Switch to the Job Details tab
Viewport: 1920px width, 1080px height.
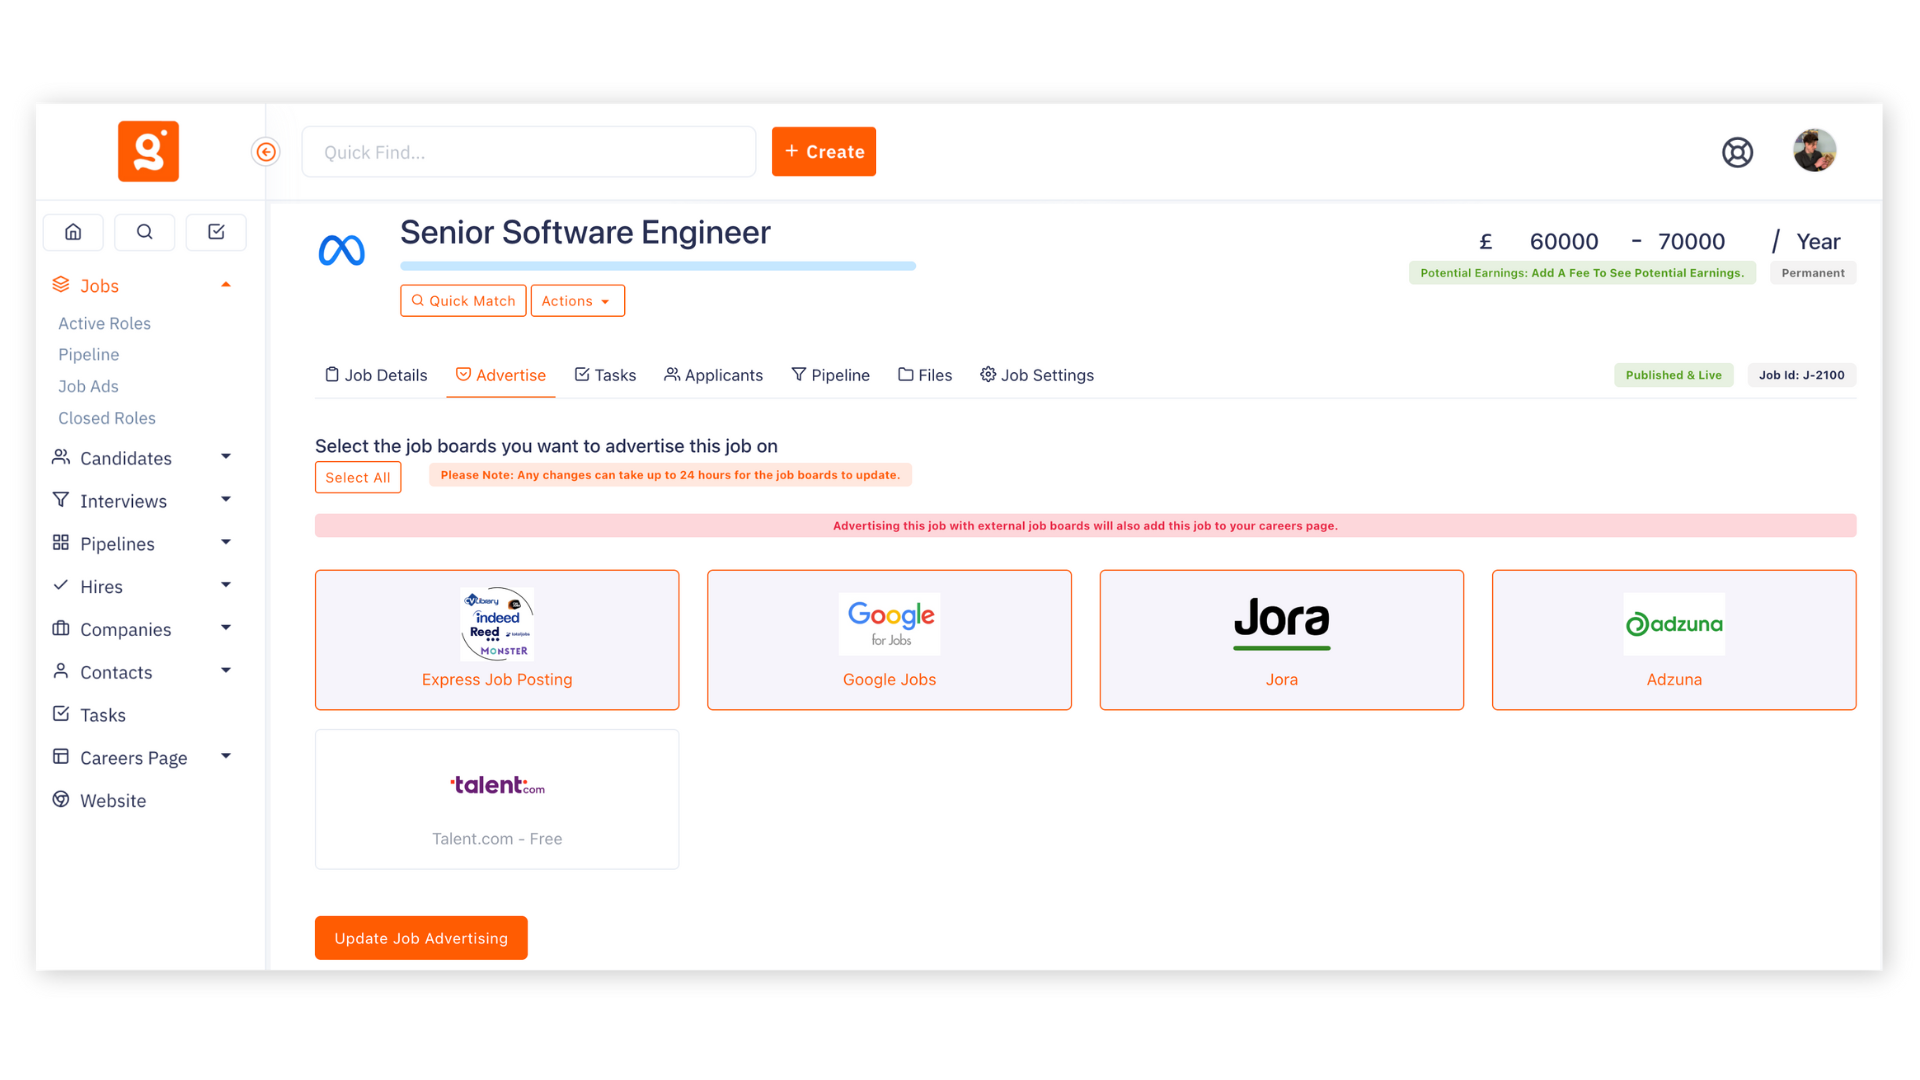click(376, 375)
